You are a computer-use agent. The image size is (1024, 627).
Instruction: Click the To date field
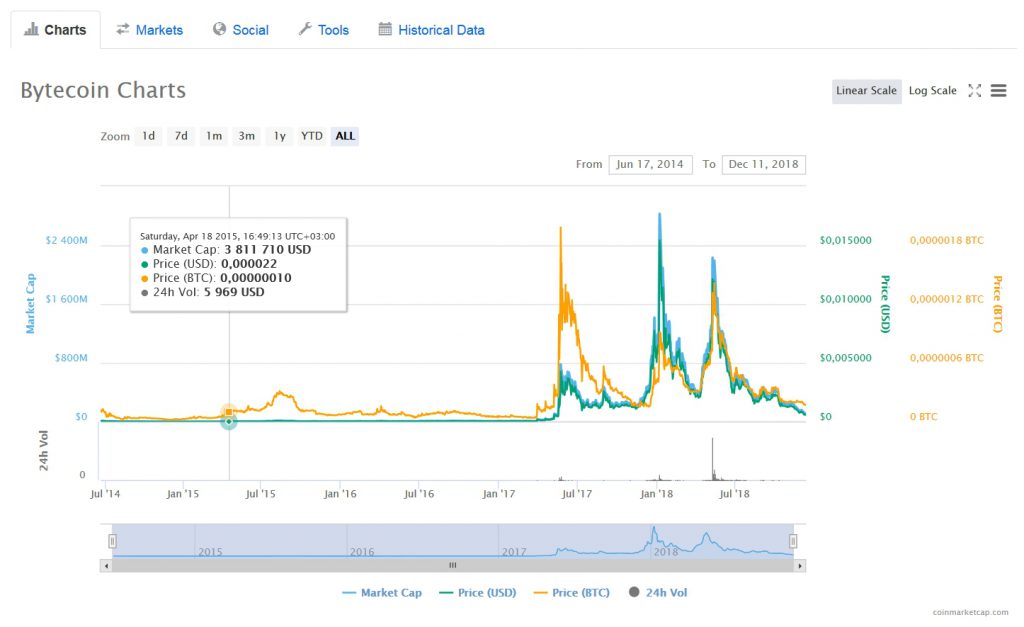[x=763, y=165]
